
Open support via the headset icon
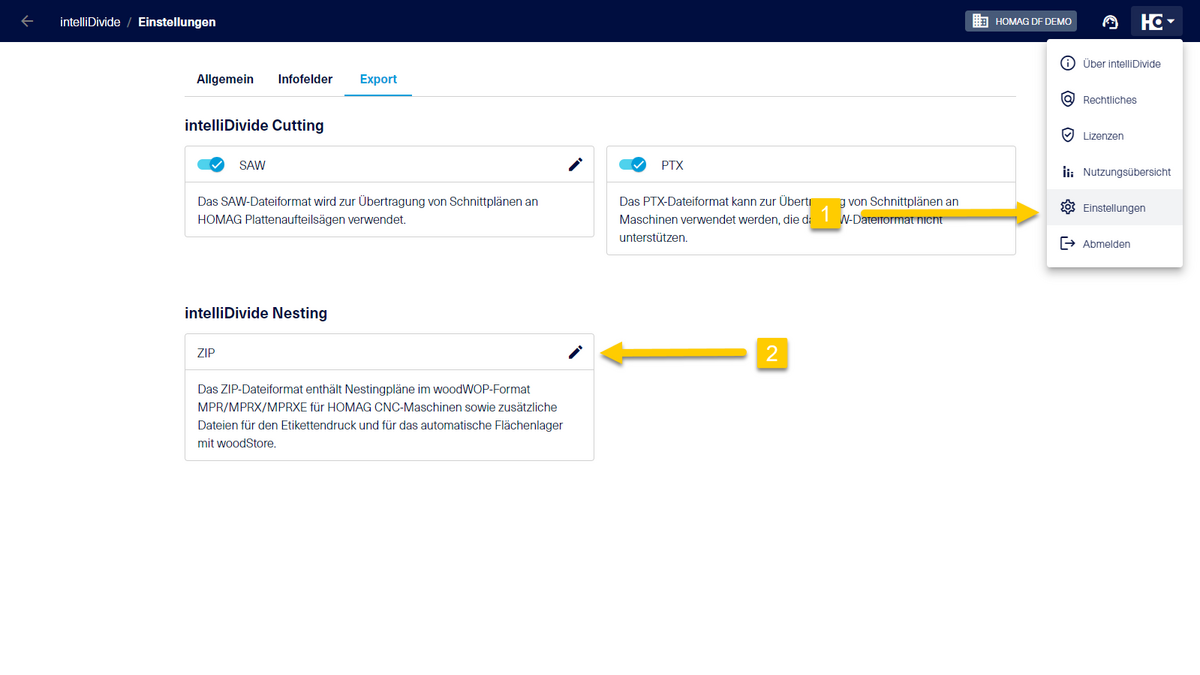[x=1110, y=21]
